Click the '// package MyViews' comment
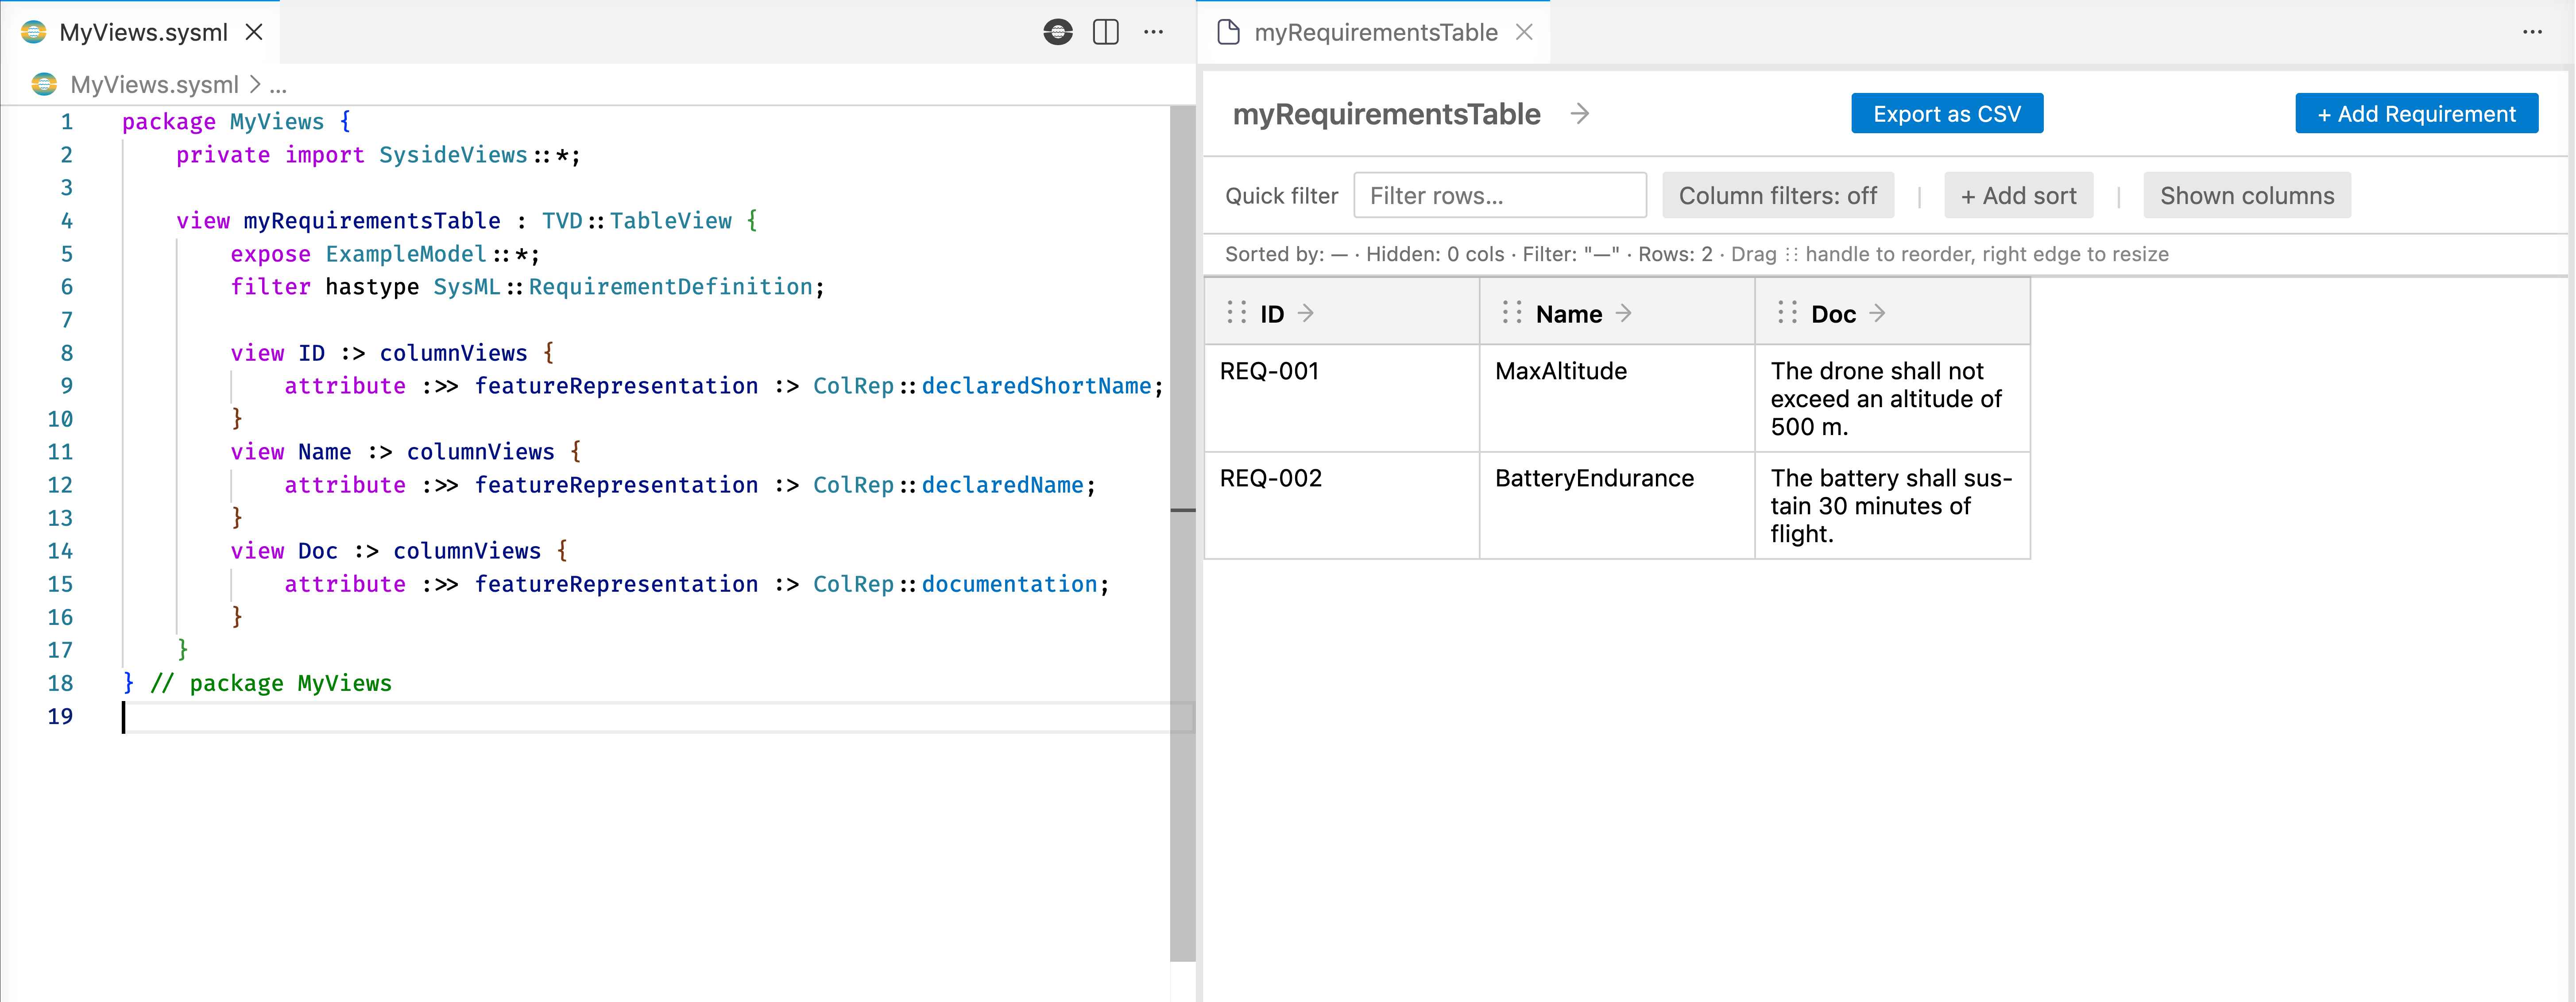The image size is (2576, 1002). click(x=271, y=683)
